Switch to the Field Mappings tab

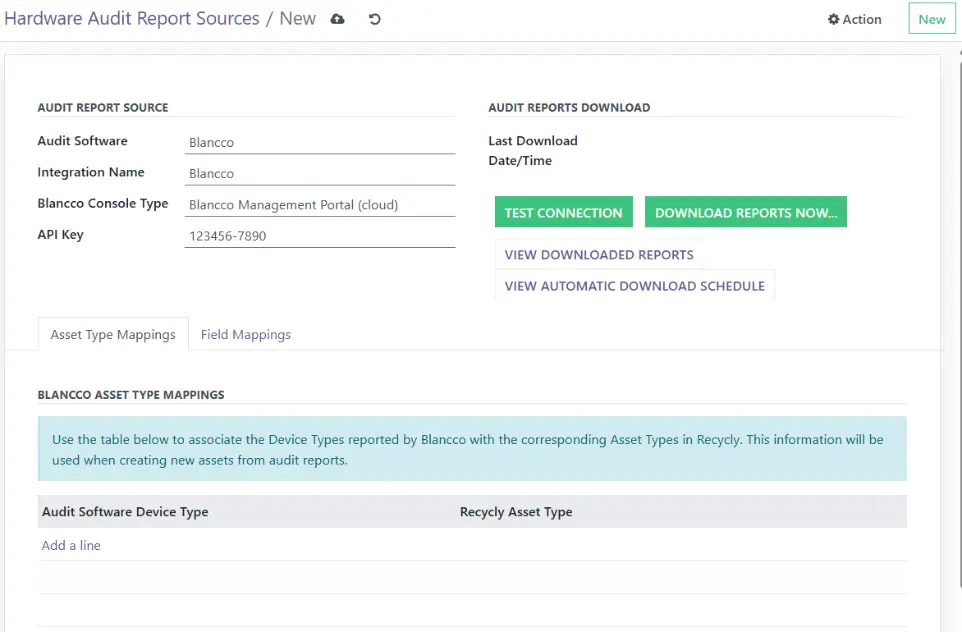click(245, 334)
